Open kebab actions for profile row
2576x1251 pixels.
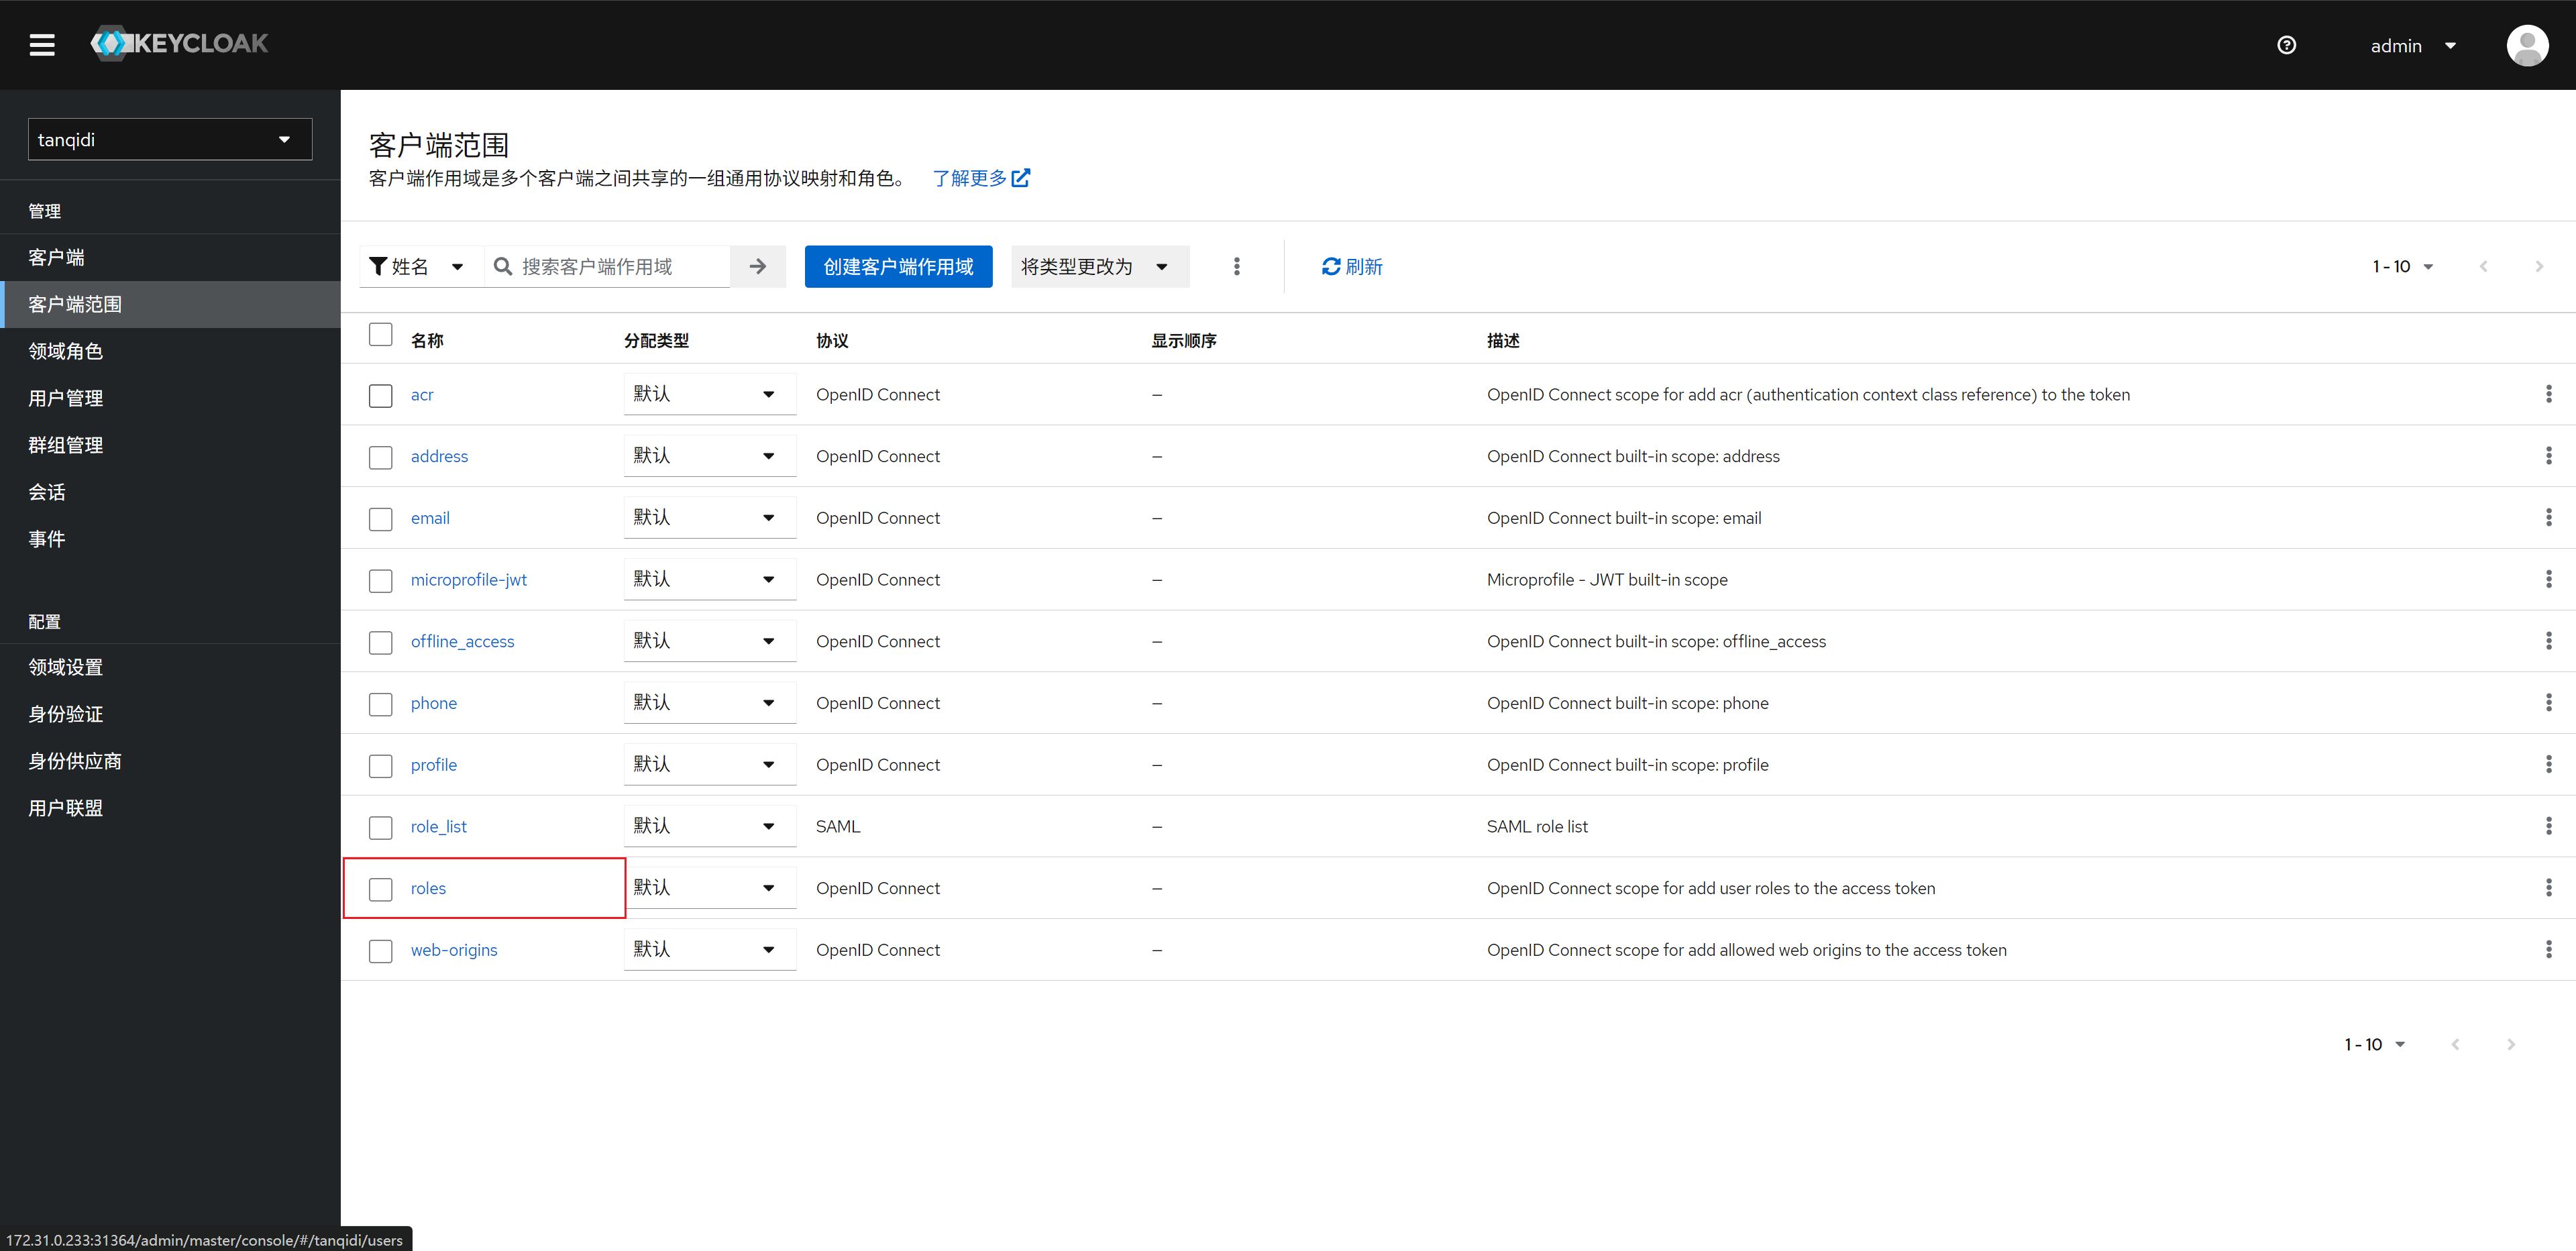pyautogui.click(x=2548, y=764)
